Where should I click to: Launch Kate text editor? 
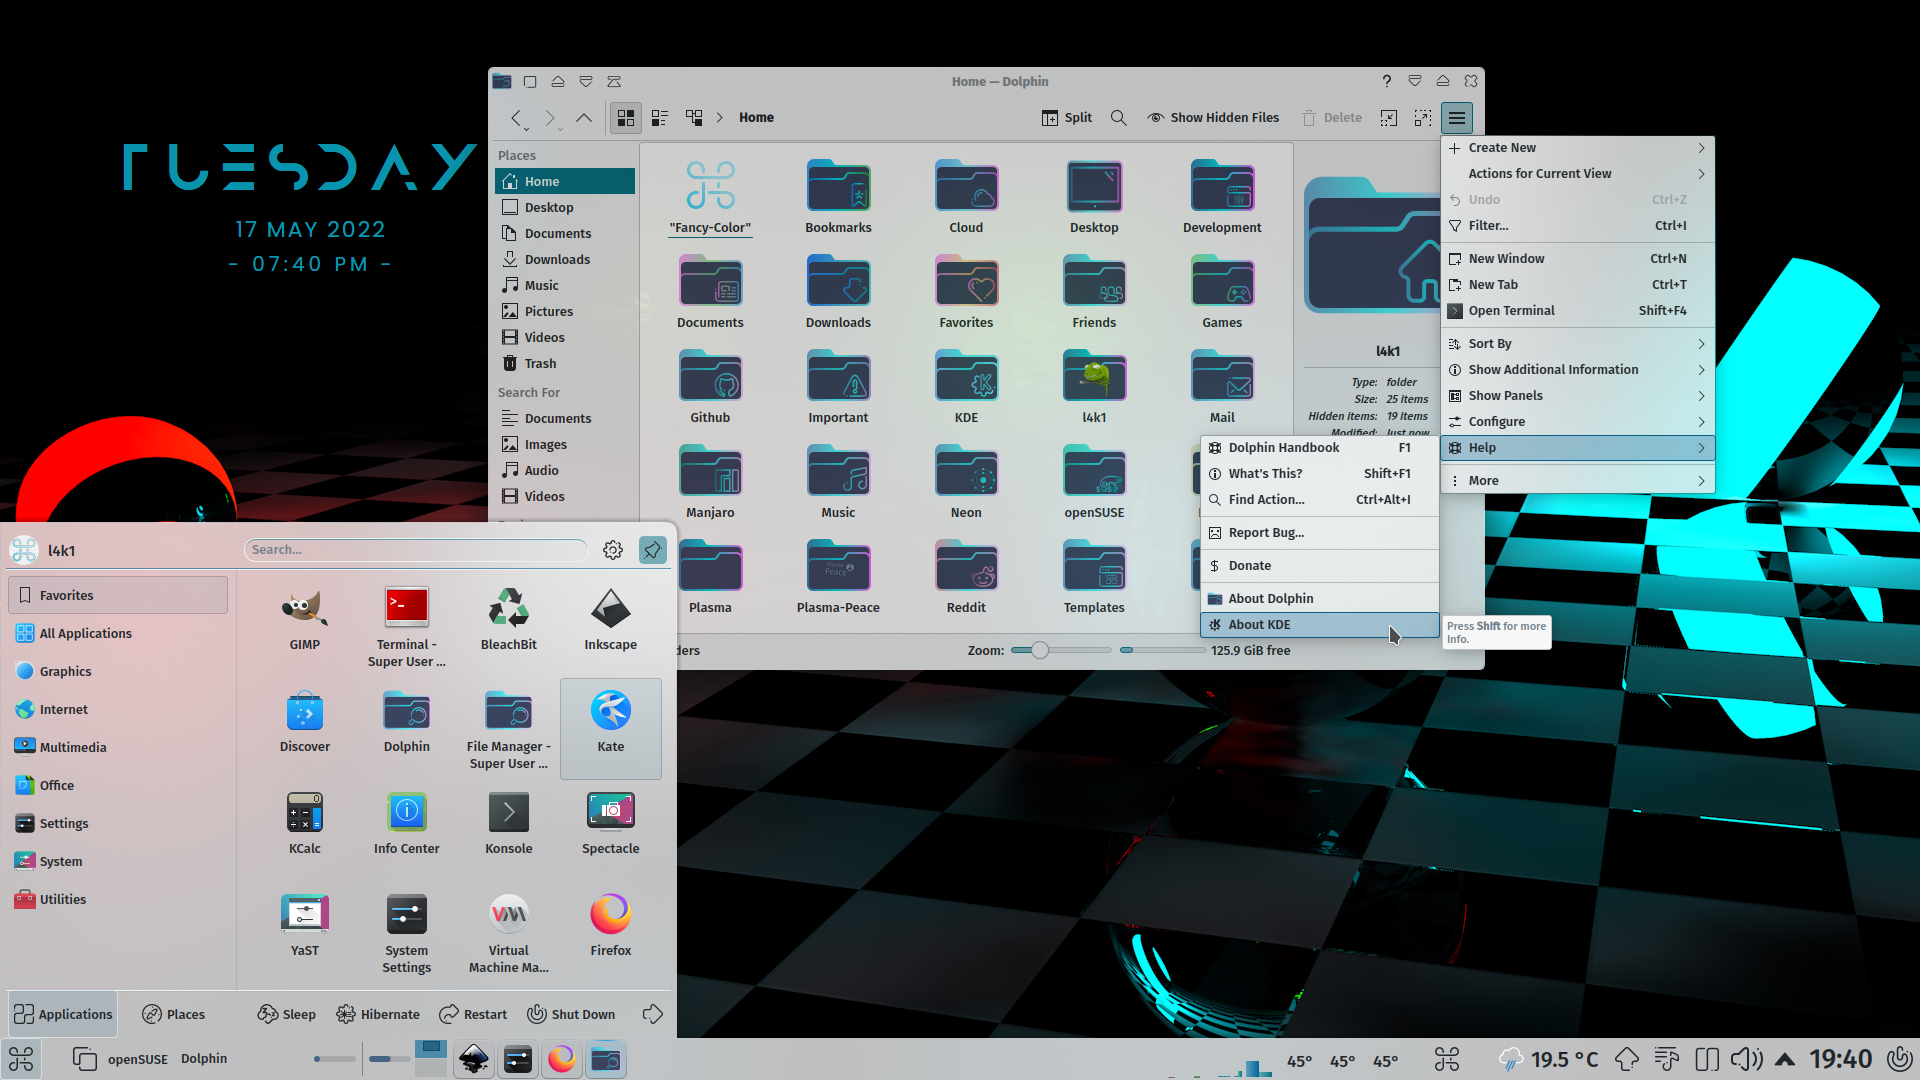[611, 729]
